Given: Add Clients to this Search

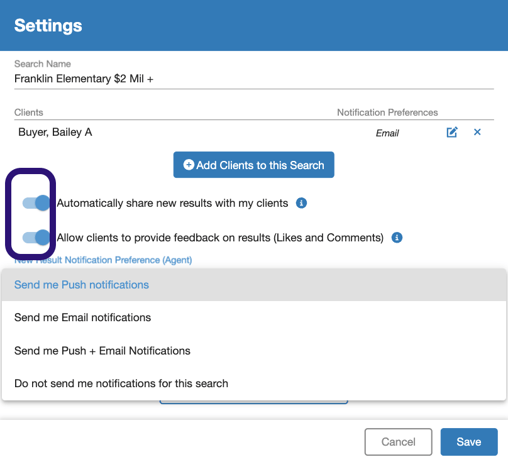Looking at the screenshot, I should 254,165.
